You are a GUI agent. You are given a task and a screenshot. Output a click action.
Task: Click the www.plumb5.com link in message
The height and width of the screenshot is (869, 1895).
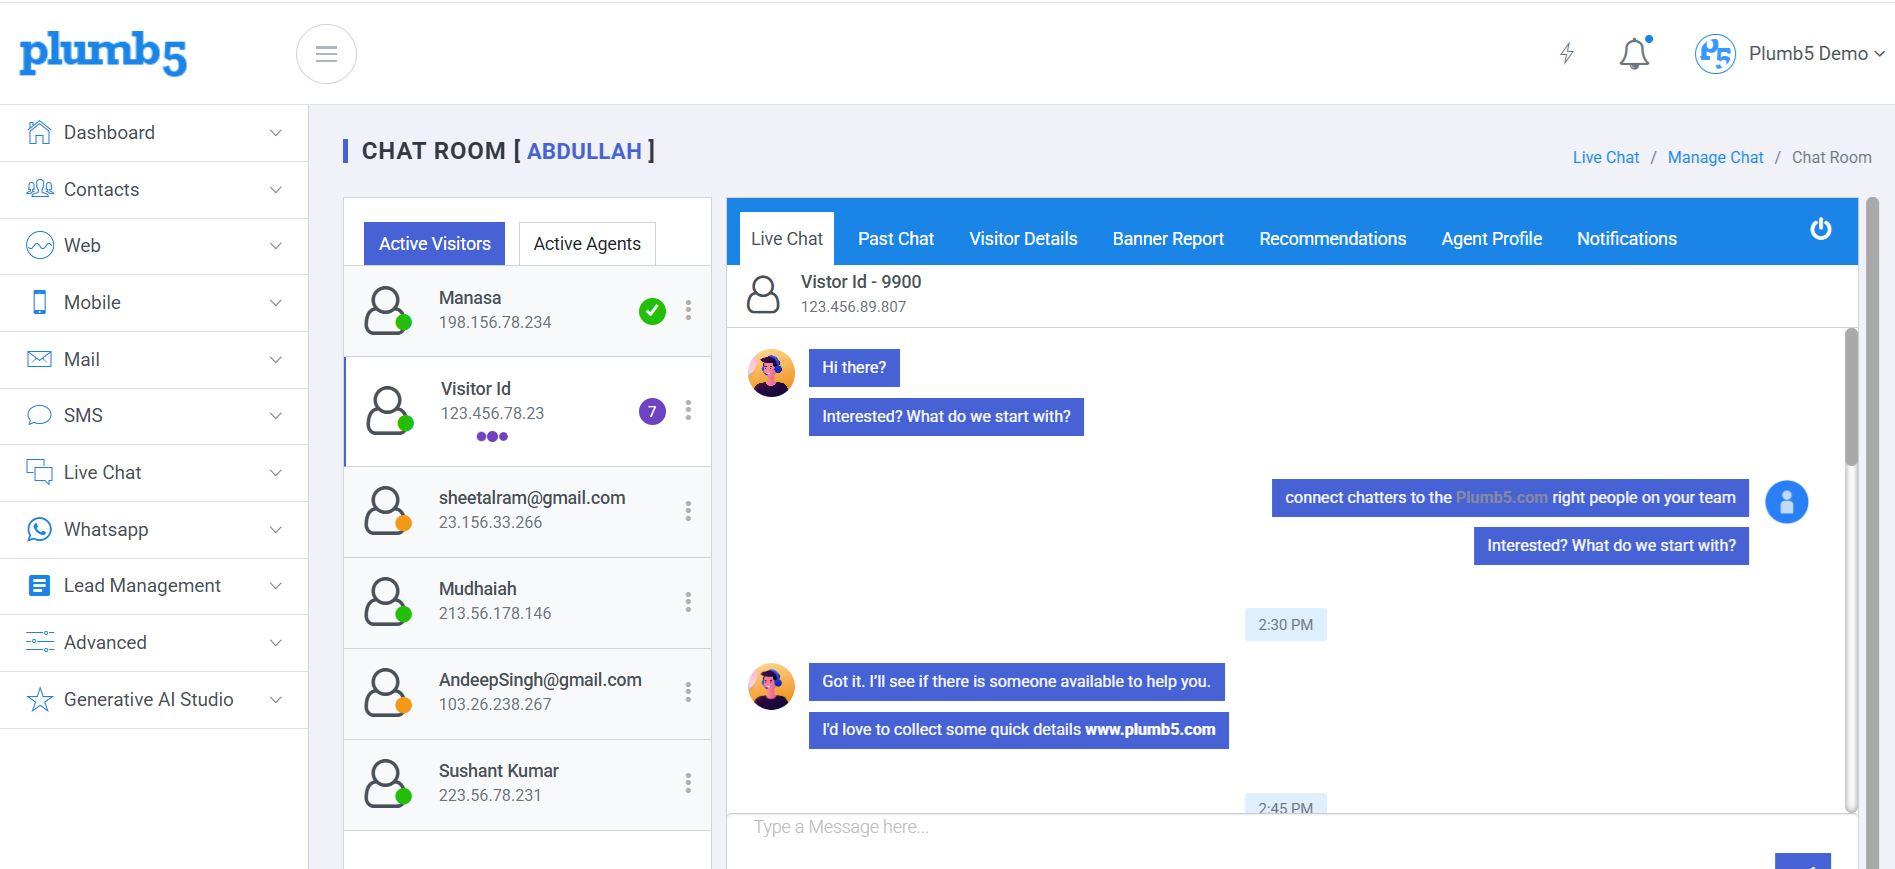click(x=1150, y=730)
